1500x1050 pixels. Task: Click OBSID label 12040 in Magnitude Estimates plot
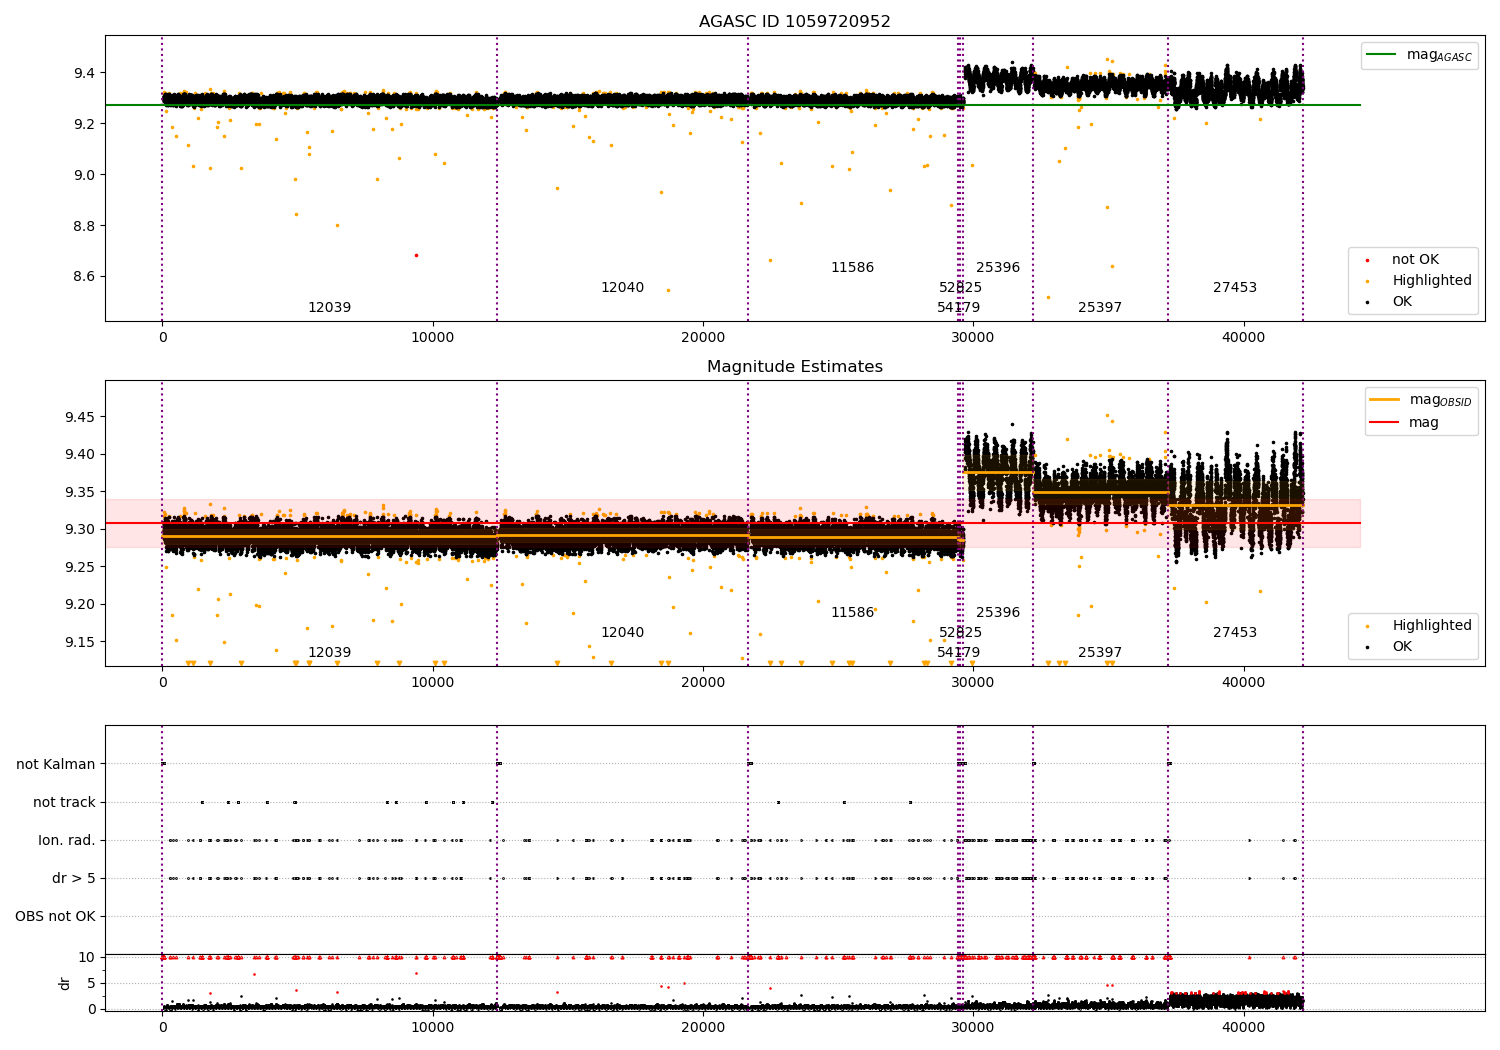pos(622,633)
